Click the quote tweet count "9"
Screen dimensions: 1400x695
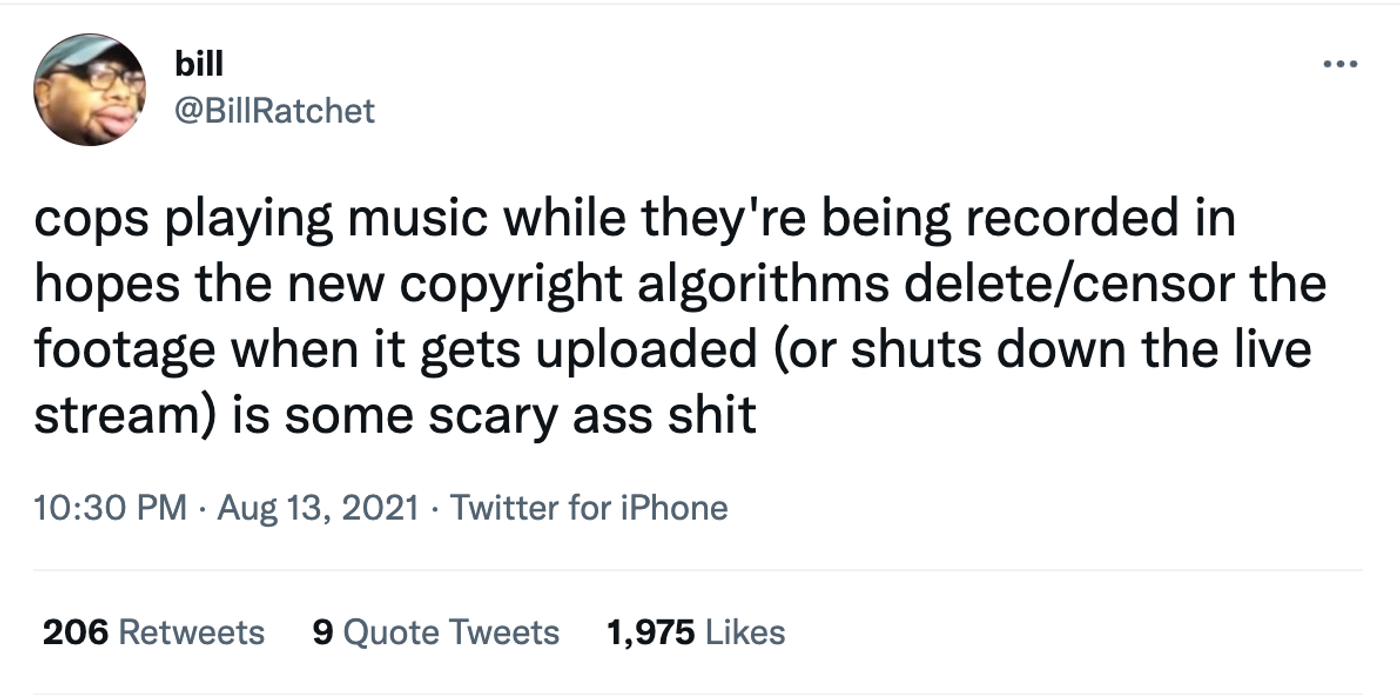pyautogui.click(x=322, y=632)
